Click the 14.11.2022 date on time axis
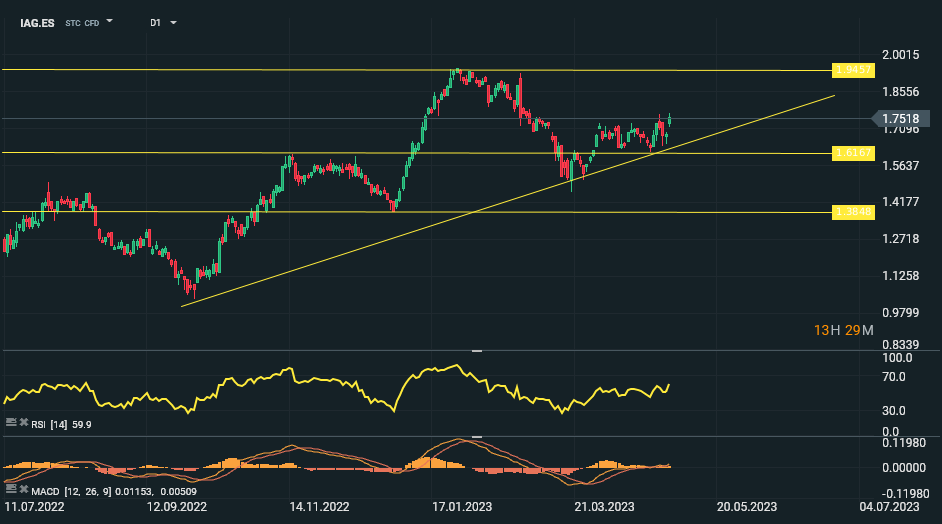The width and height of the screenshot is (942, 524). tap(319, 507)
